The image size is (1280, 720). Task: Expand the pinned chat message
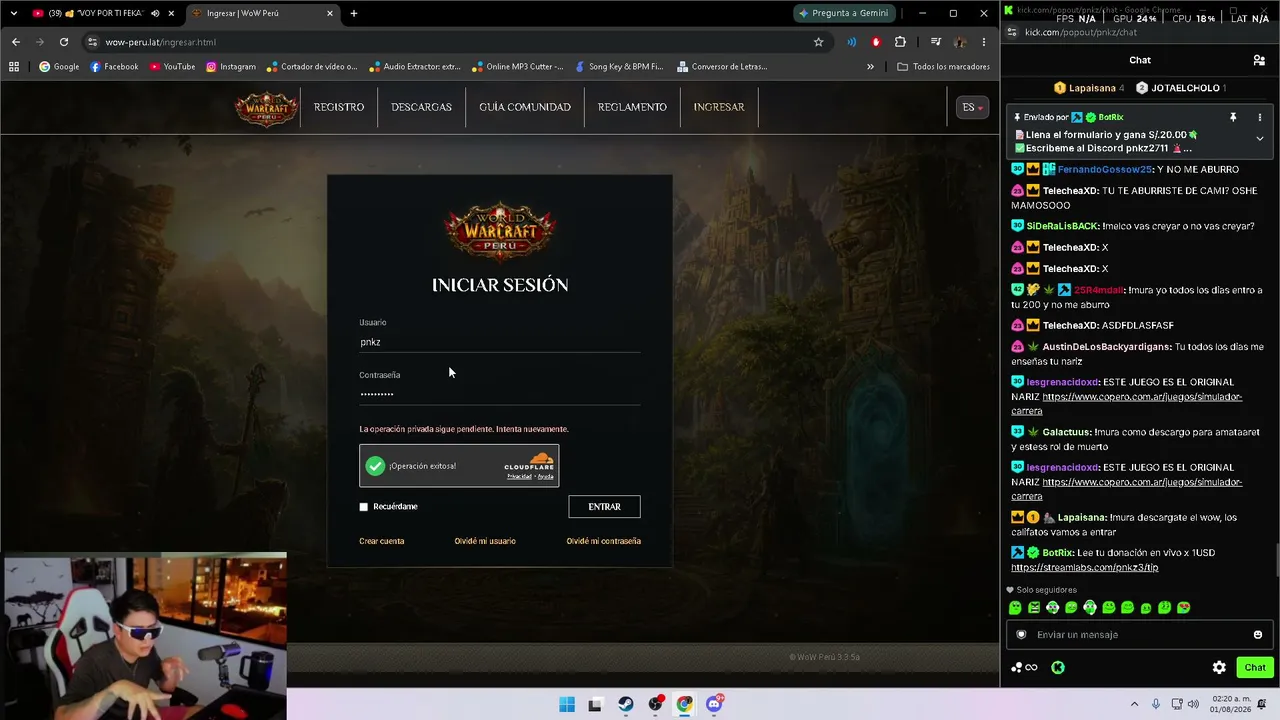click(1259, 139)
